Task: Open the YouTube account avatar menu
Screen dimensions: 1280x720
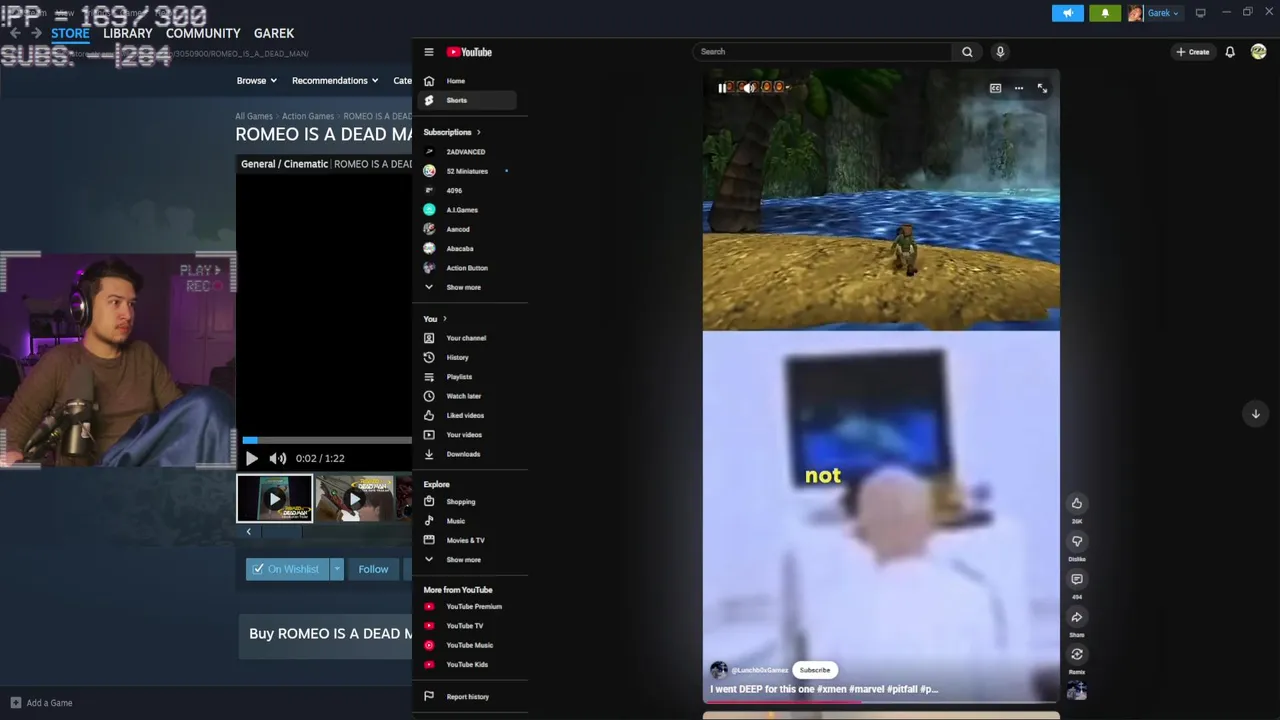Action: click(1258, 52)
